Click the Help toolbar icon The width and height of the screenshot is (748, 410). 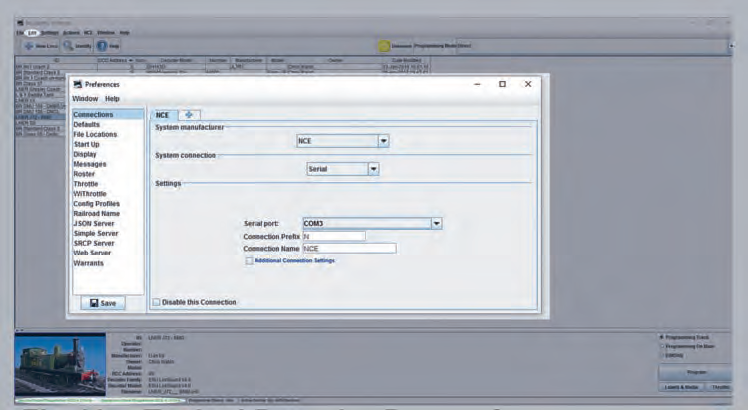(103, 46)
